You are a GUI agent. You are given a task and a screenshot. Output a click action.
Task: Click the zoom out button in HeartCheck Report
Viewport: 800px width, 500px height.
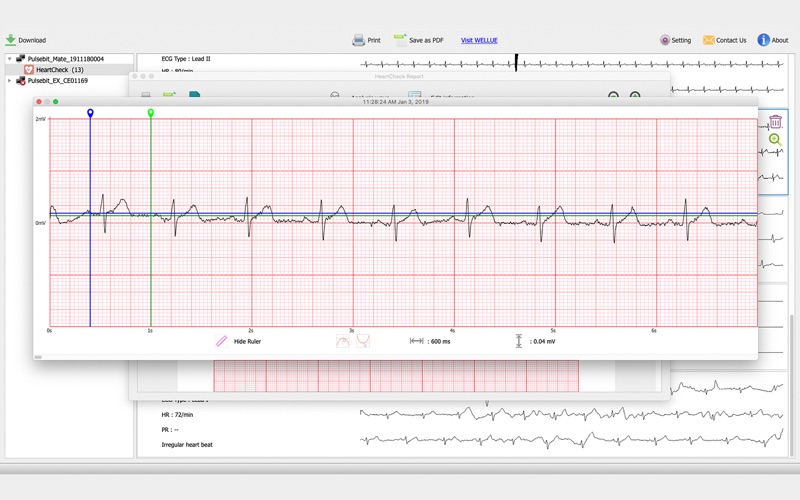click(613, 95)
